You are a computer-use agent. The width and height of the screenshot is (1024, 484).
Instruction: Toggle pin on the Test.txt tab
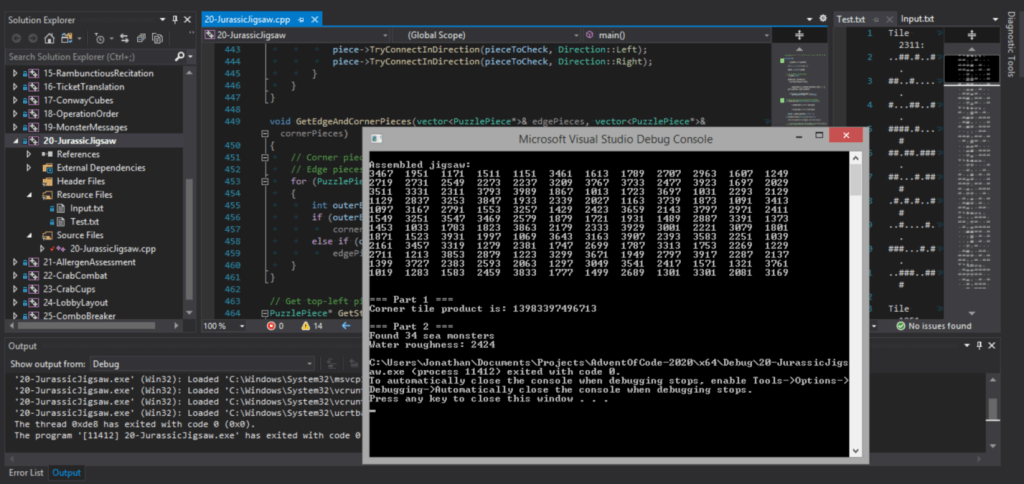[874, 20]
